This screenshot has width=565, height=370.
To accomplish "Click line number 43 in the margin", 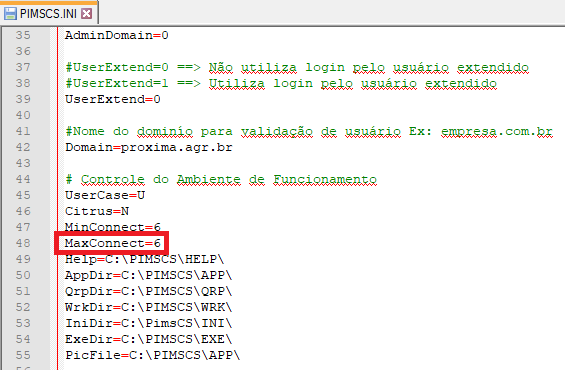I will tap(23, 163).
